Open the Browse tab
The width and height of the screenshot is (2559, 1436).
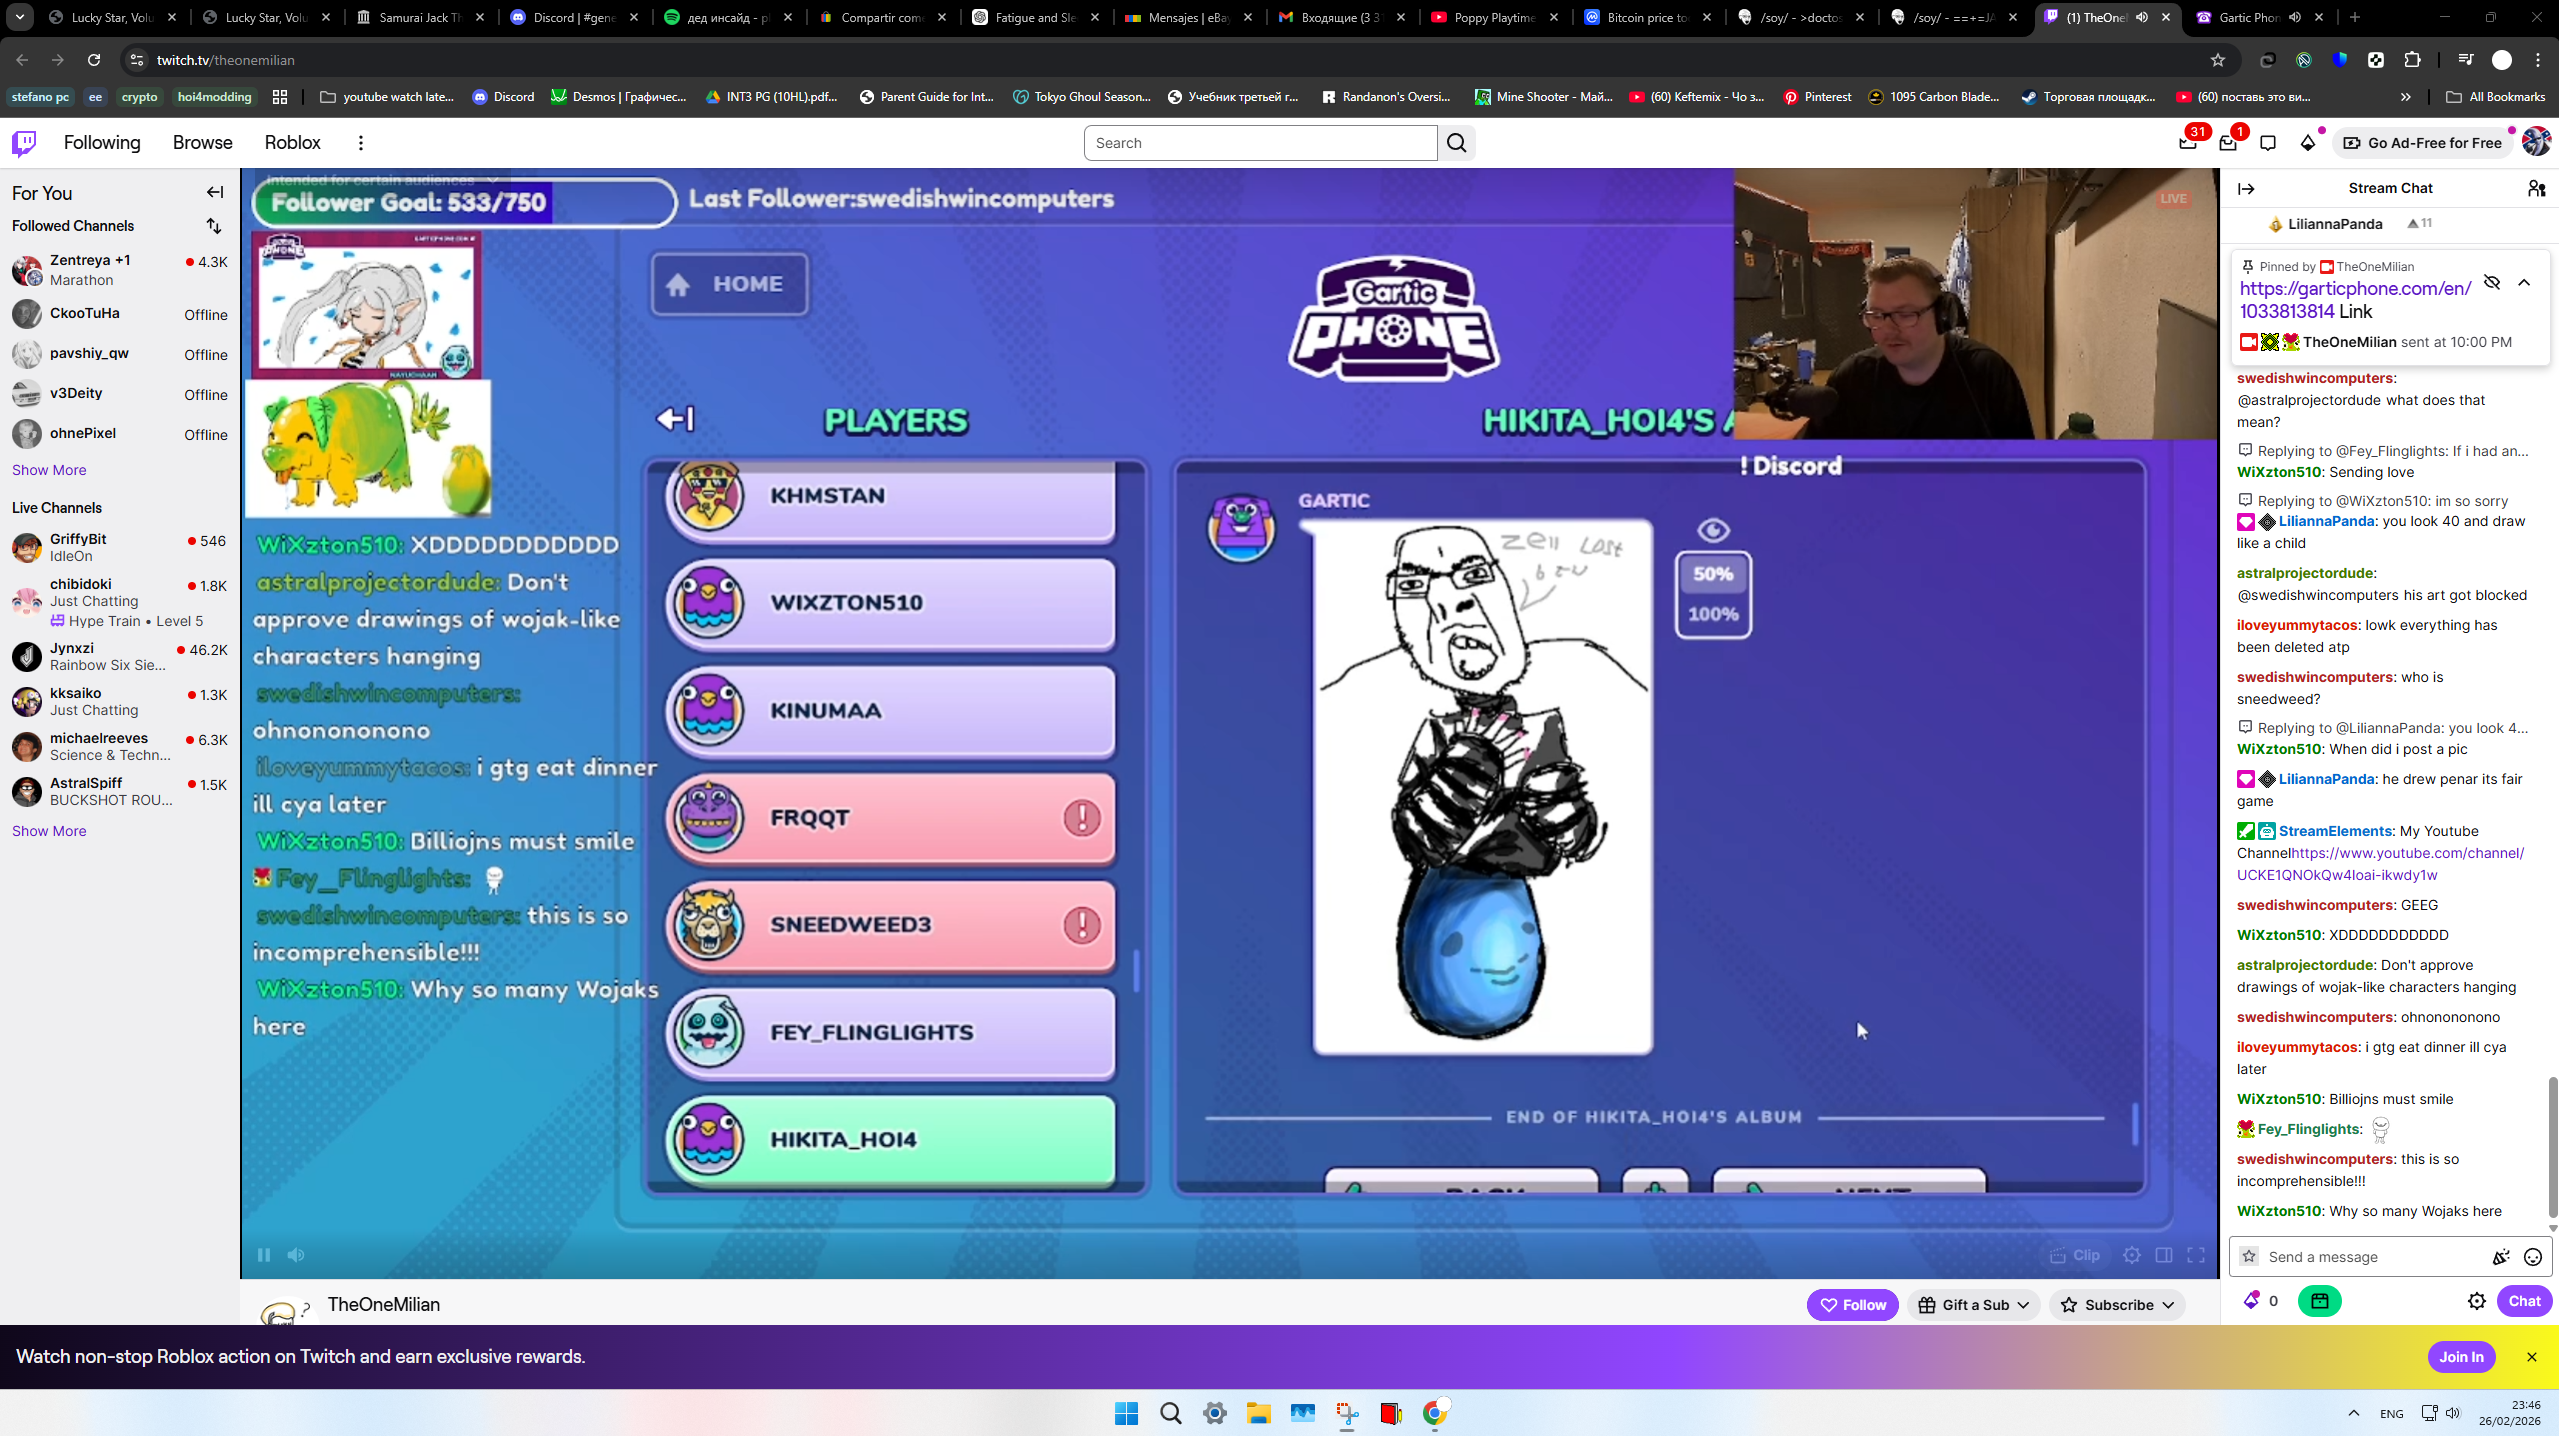tap(202, 143)
